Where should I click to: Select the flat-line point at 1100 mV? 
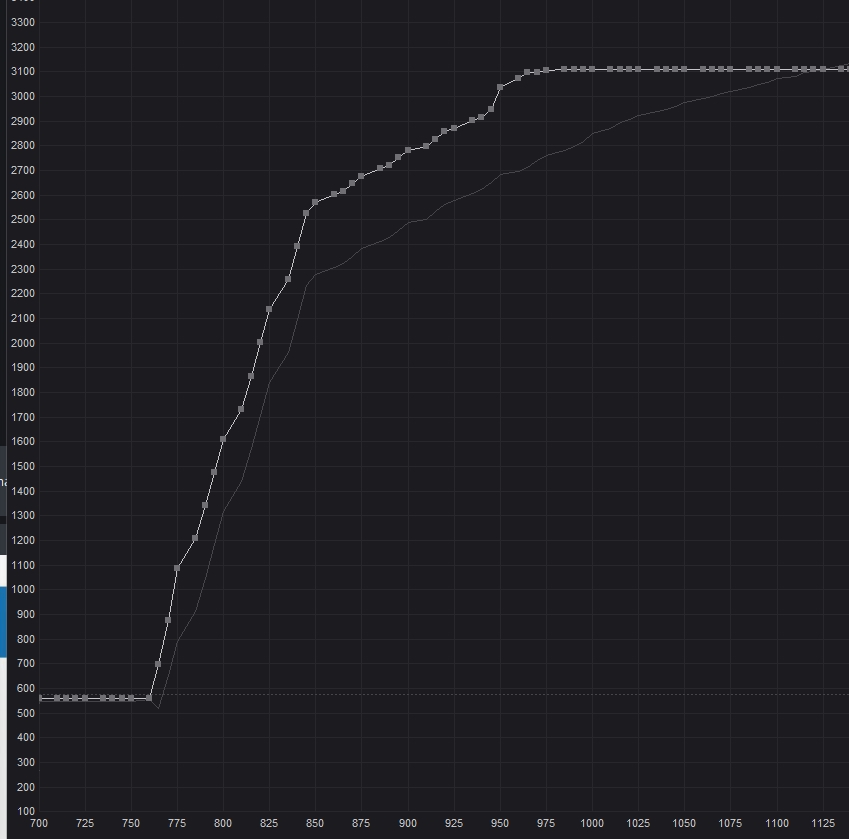click(x=776, y=69)
